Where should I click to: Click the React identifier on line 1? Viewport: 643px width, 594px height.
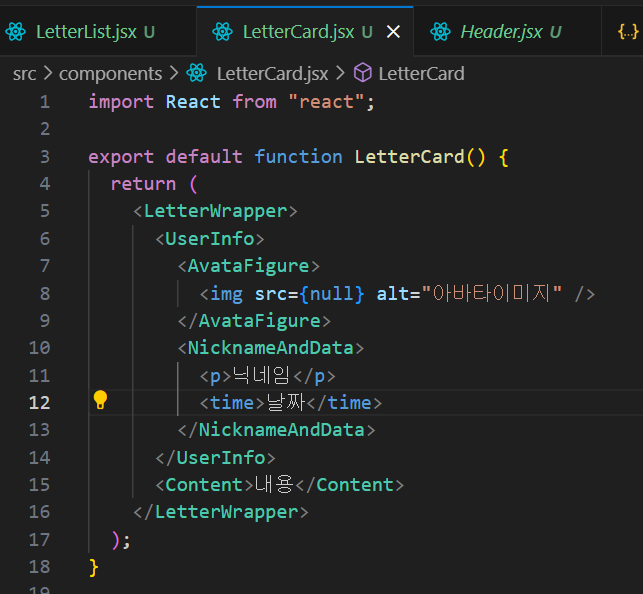click(193, 102)
